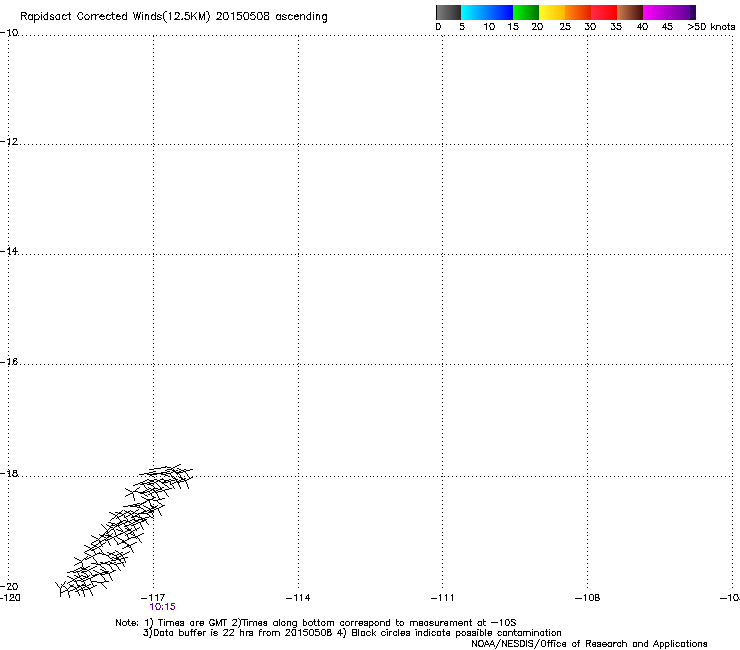Viewport: 740px width, 650px height.
Task: Click the latitude label '-14'
Action: tap(9, 251)
